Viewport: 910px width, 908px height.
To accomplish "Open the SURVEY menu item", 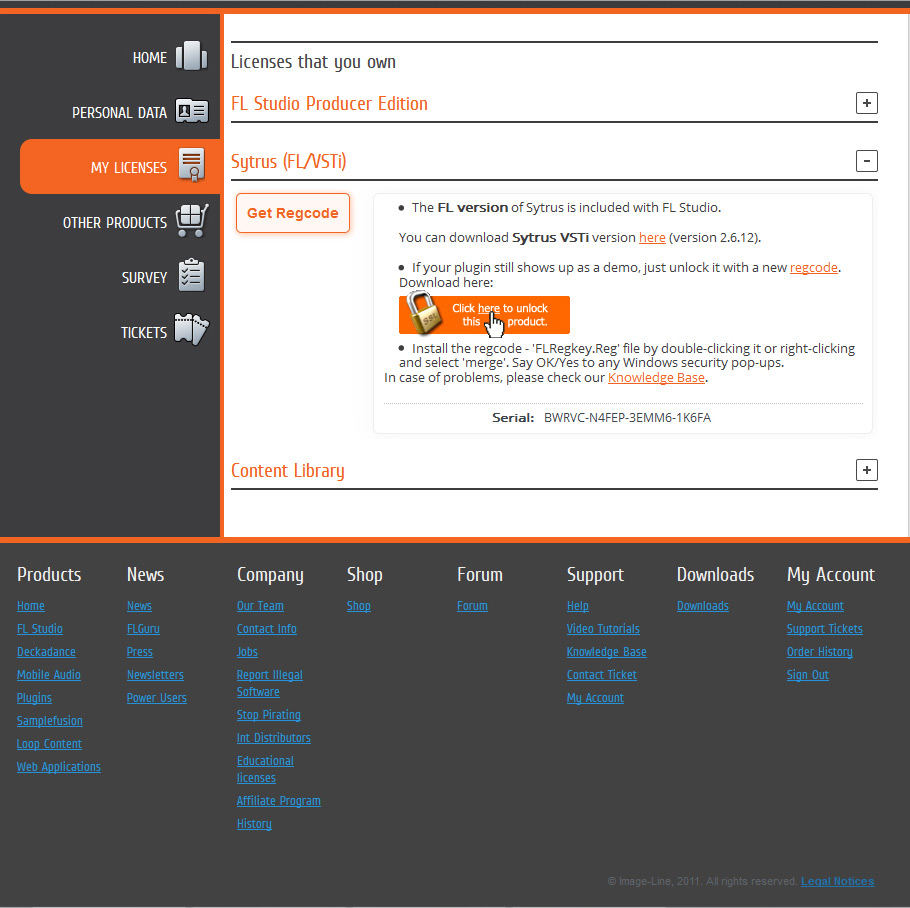I will pyautogui.click(x=144, y=278).
